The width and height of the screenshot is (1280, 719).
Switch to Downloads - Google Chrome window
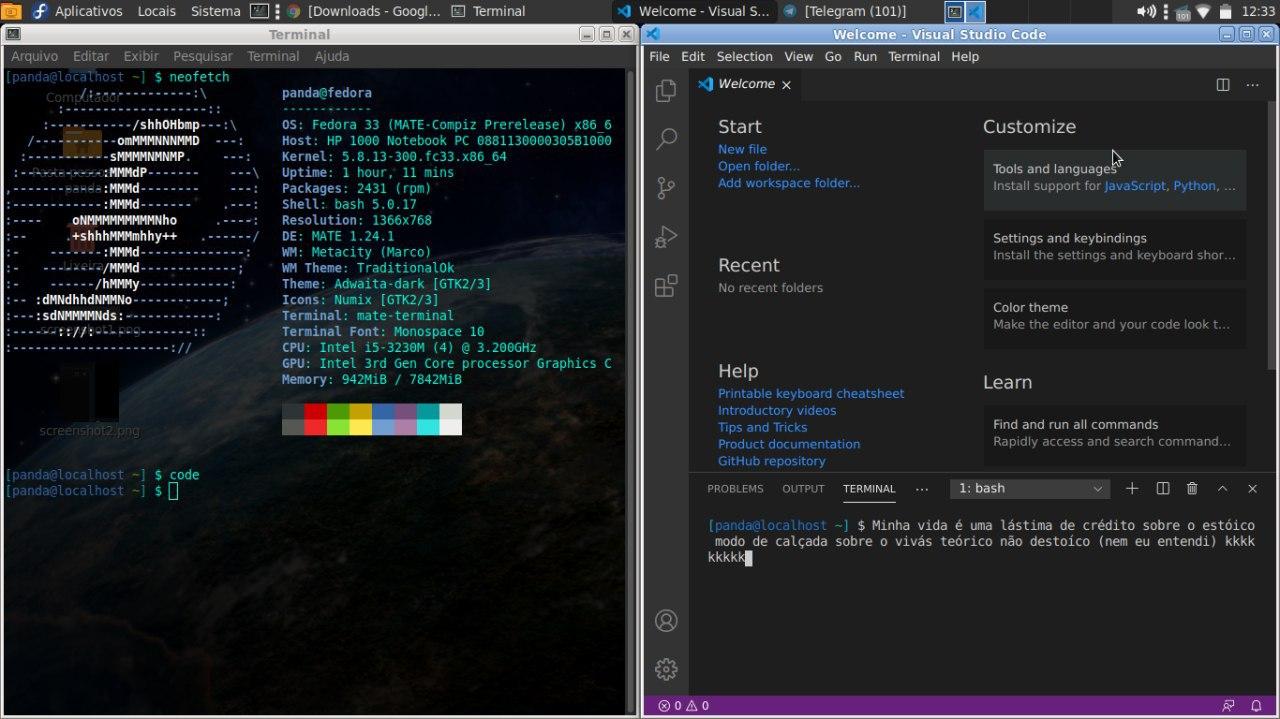(x=363, y=11)
